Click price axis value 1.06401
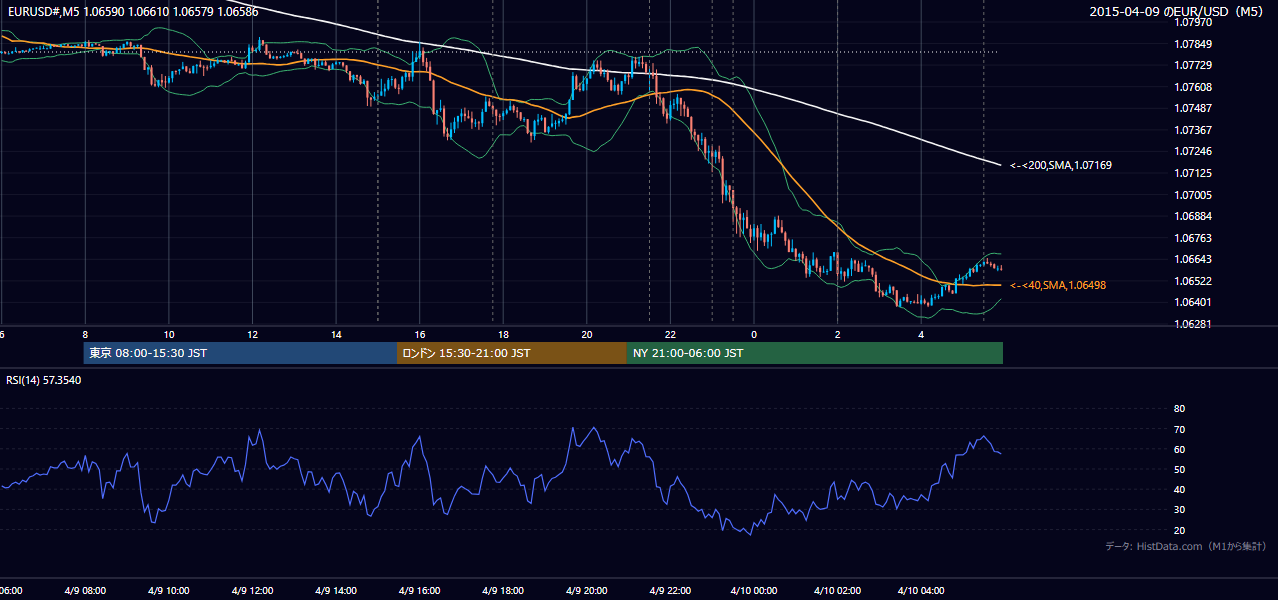The height and width of the screenshot is (600, 1278). (x=1195, y=302)
